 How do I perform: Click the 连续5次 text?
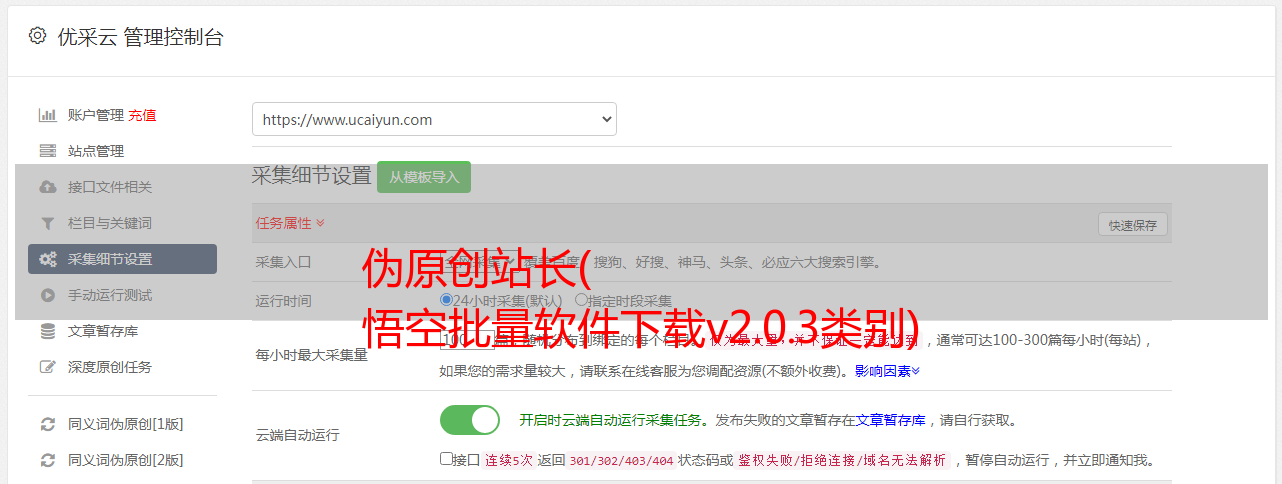coord(509,461)
